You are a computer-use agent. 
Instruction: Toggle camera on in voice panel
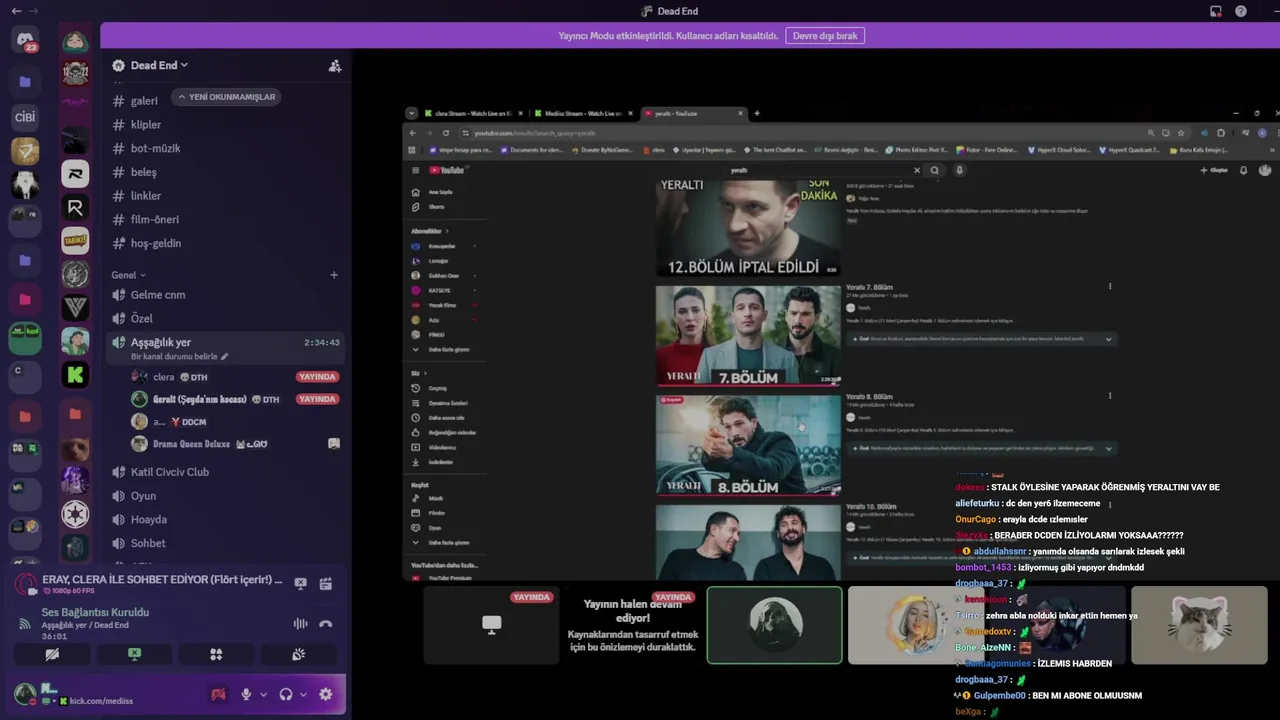52,654
